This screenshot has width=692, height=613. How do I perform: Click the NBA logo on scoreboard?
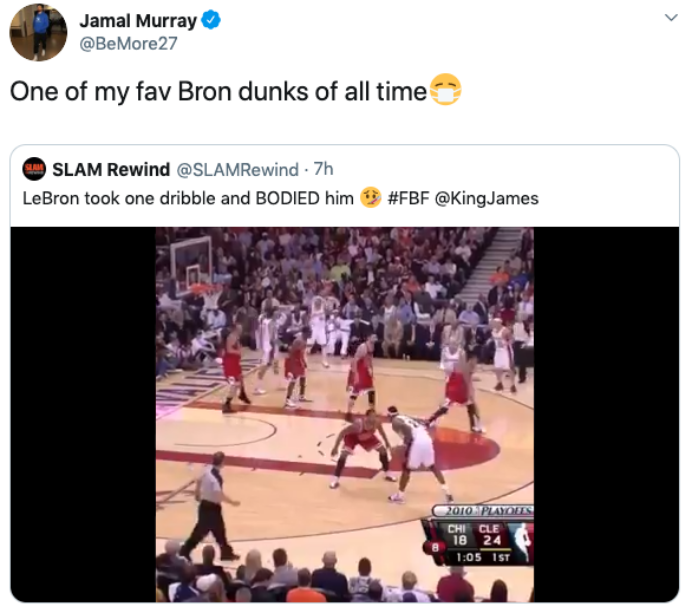(522, 540)
